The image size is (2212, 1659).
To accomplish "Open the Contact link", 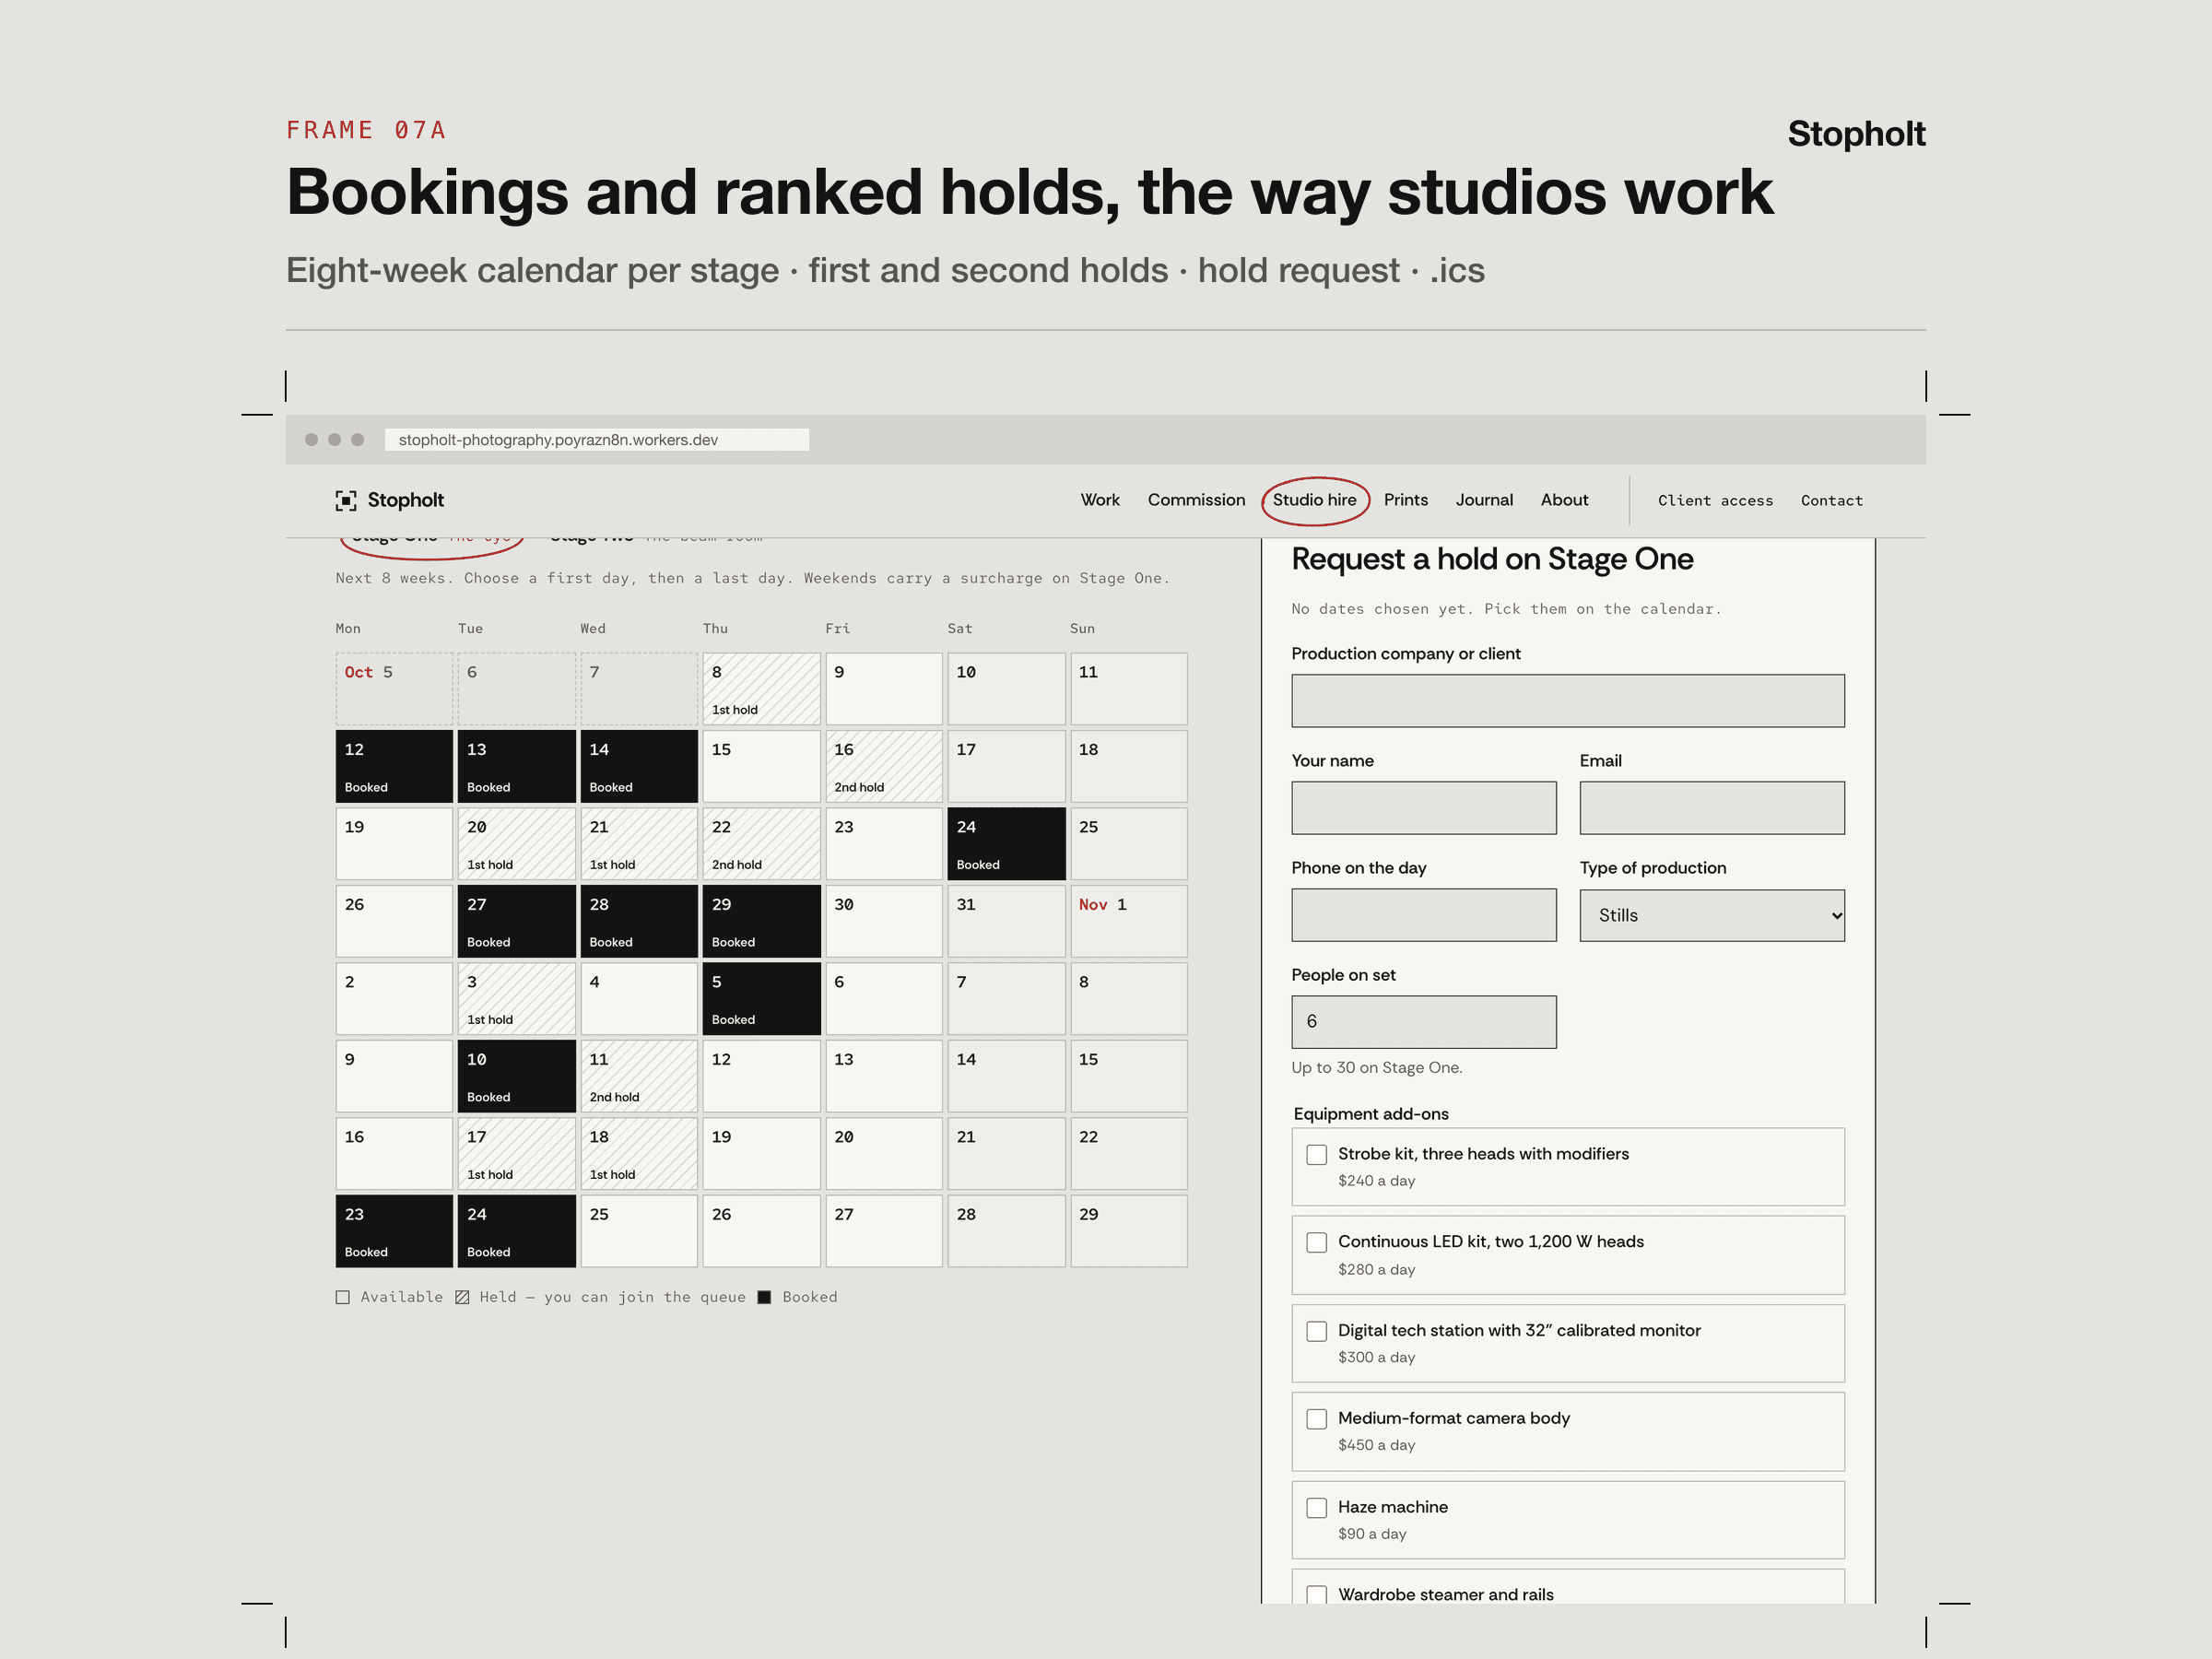I will tap(1831, 501).
